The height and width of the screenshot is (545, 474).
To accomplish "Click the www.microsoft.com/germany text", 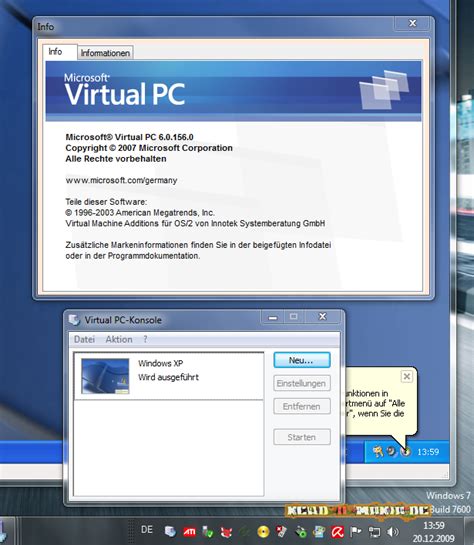I will [121, 180].
